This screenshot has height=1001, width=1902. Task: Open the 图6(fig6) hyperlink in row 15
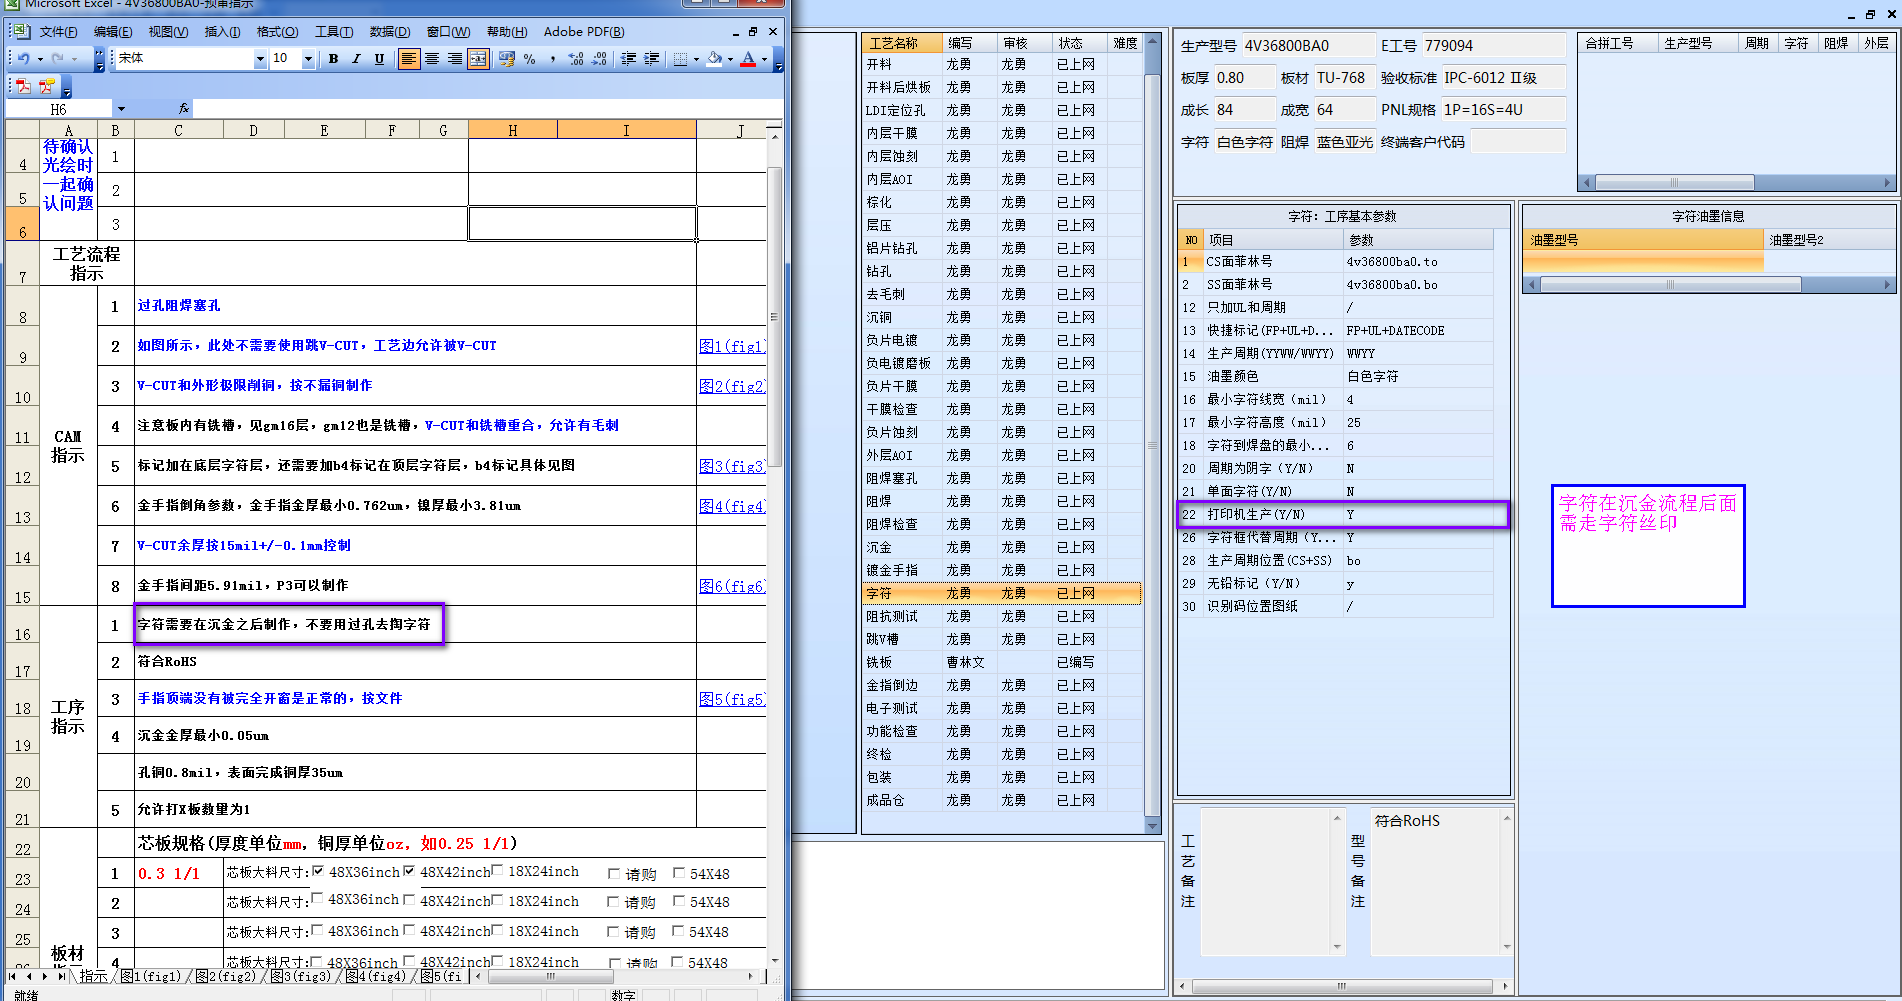(732, 586)
